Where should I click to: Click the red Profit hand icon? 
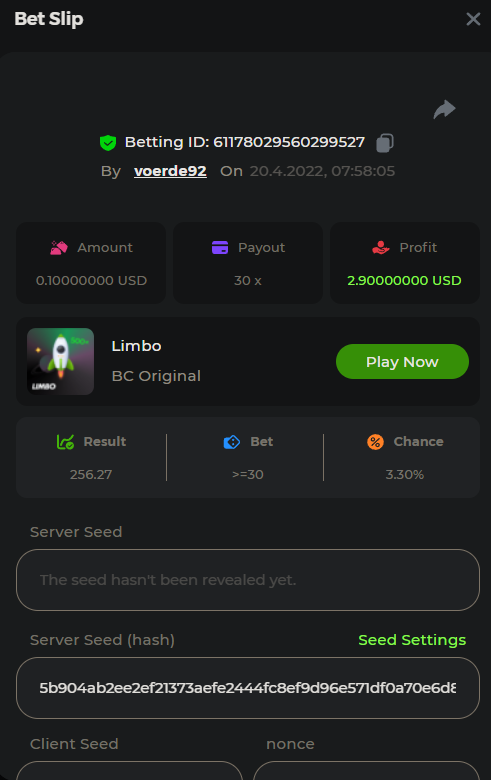[x=381, y=247]
